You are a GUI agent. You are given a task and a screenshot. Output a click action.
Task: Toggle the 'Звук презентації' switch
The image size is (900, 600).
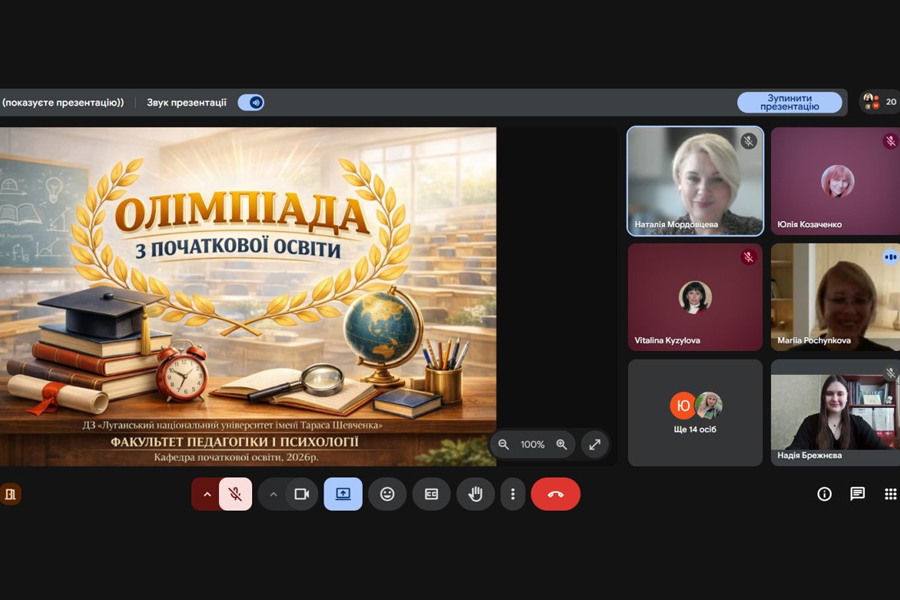[251, 102]
